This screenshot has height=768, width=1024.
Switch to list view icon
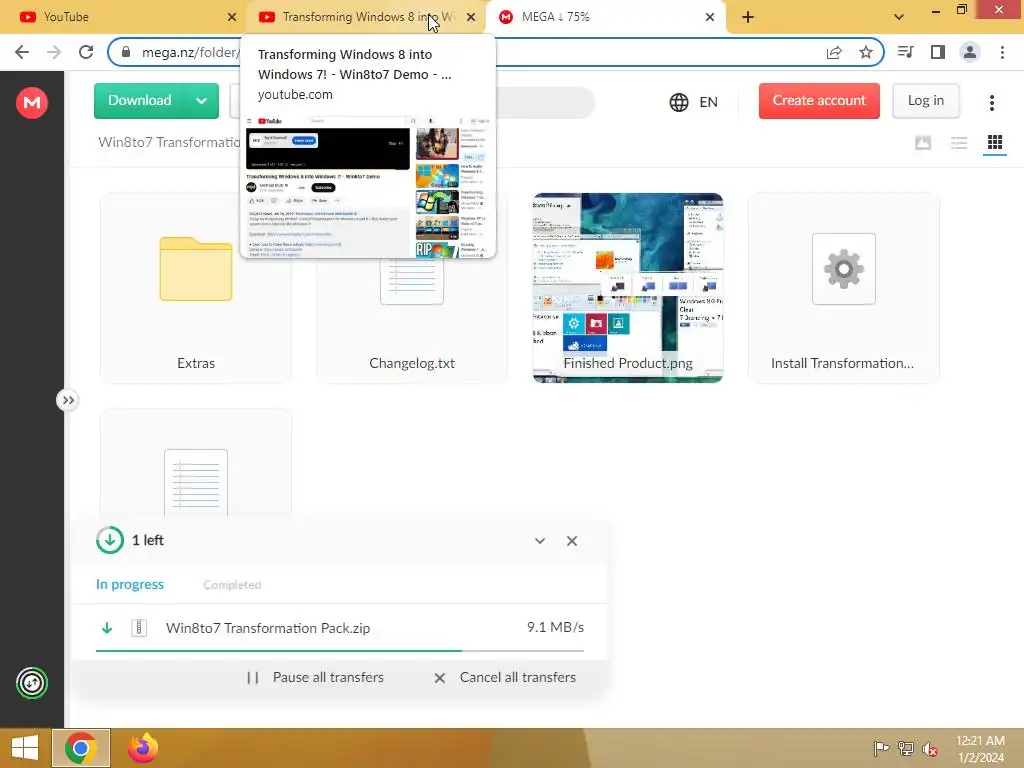tap(959, 142)
